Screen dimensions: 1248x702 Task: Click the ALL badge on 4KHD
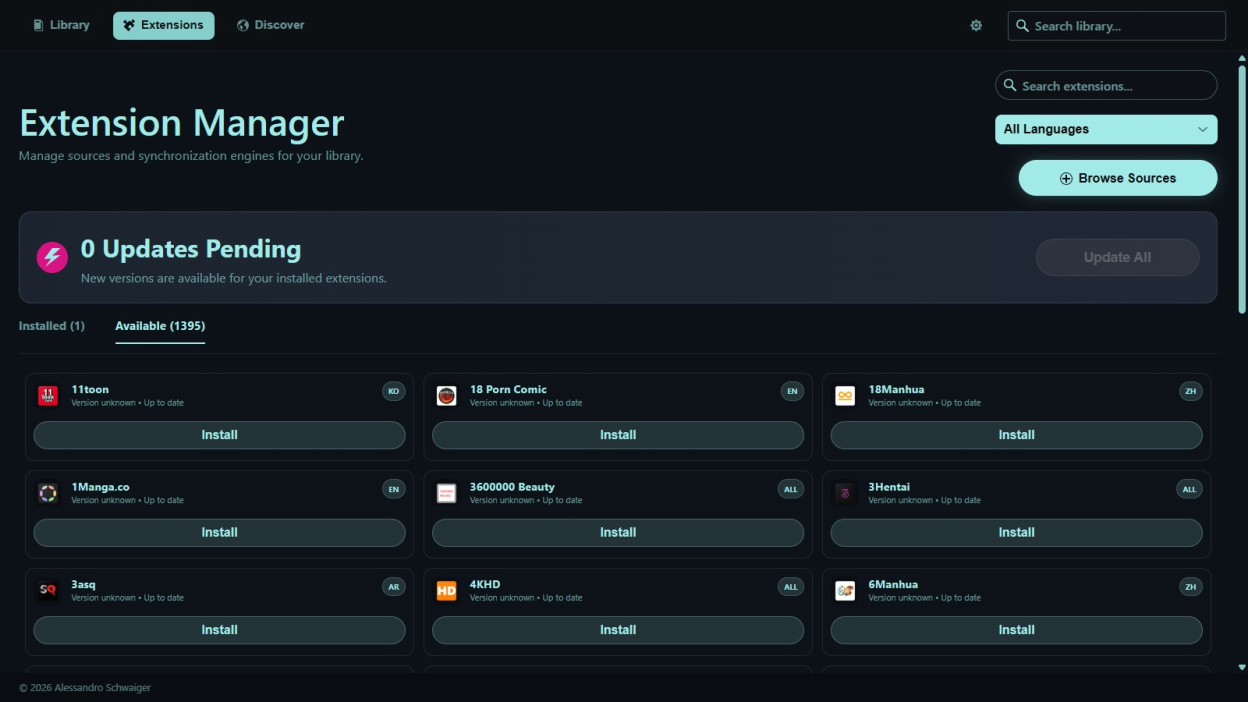click(791, 587)
